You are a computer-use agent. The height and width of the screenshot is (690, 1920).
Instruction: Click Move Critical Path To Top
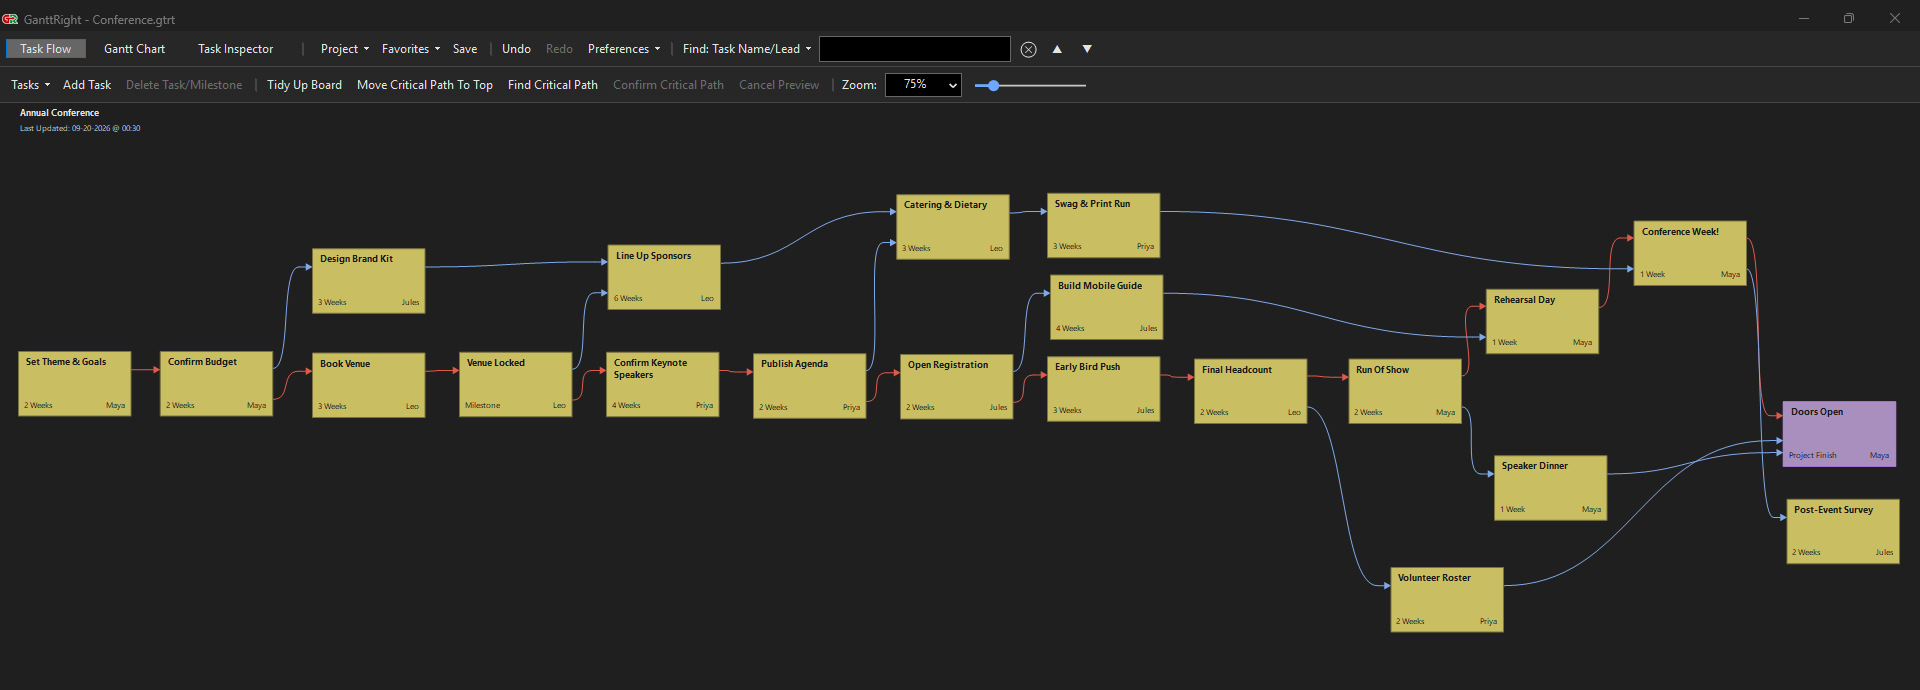click(425, 85)
